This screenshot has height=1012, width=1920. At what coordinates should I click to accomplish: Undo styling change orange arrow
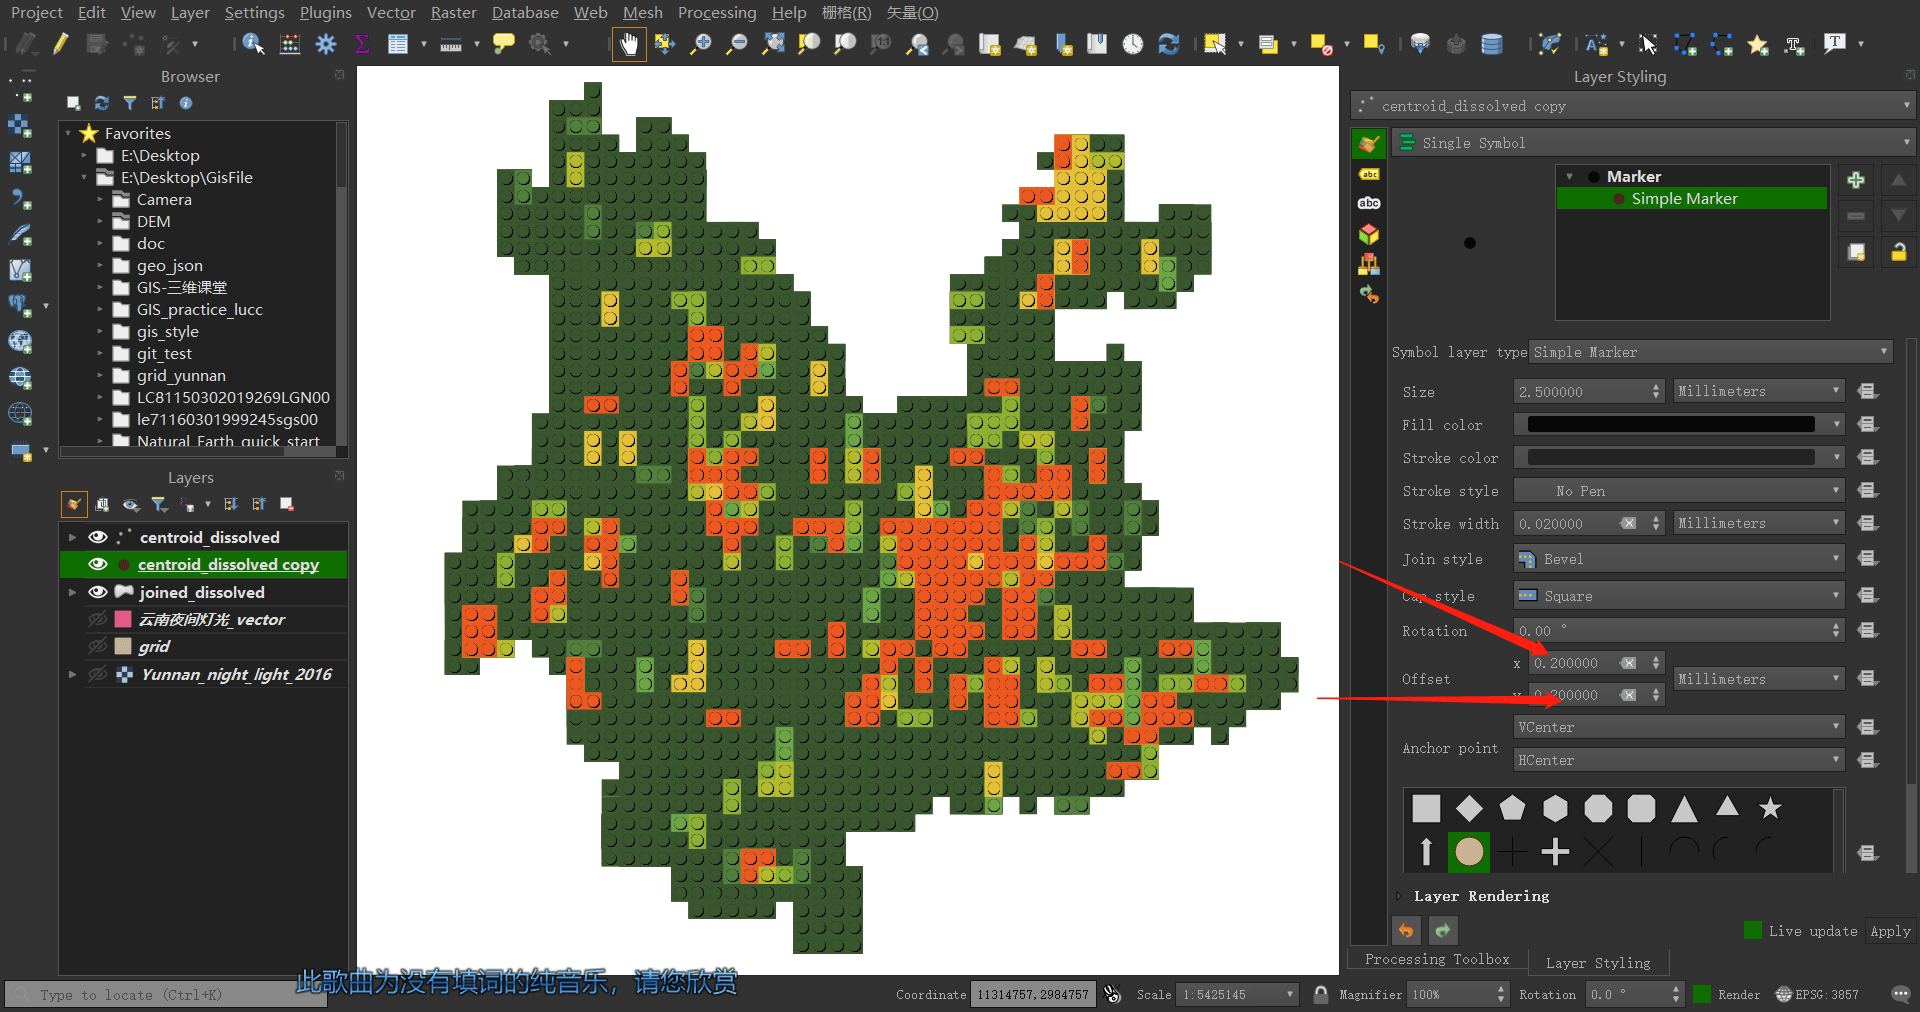click(1406, 931)
